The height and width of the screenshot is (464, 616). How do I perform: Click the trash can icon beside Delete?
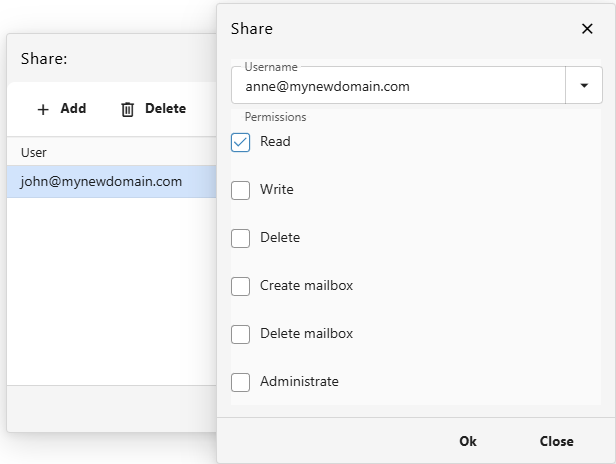[127, 109]
